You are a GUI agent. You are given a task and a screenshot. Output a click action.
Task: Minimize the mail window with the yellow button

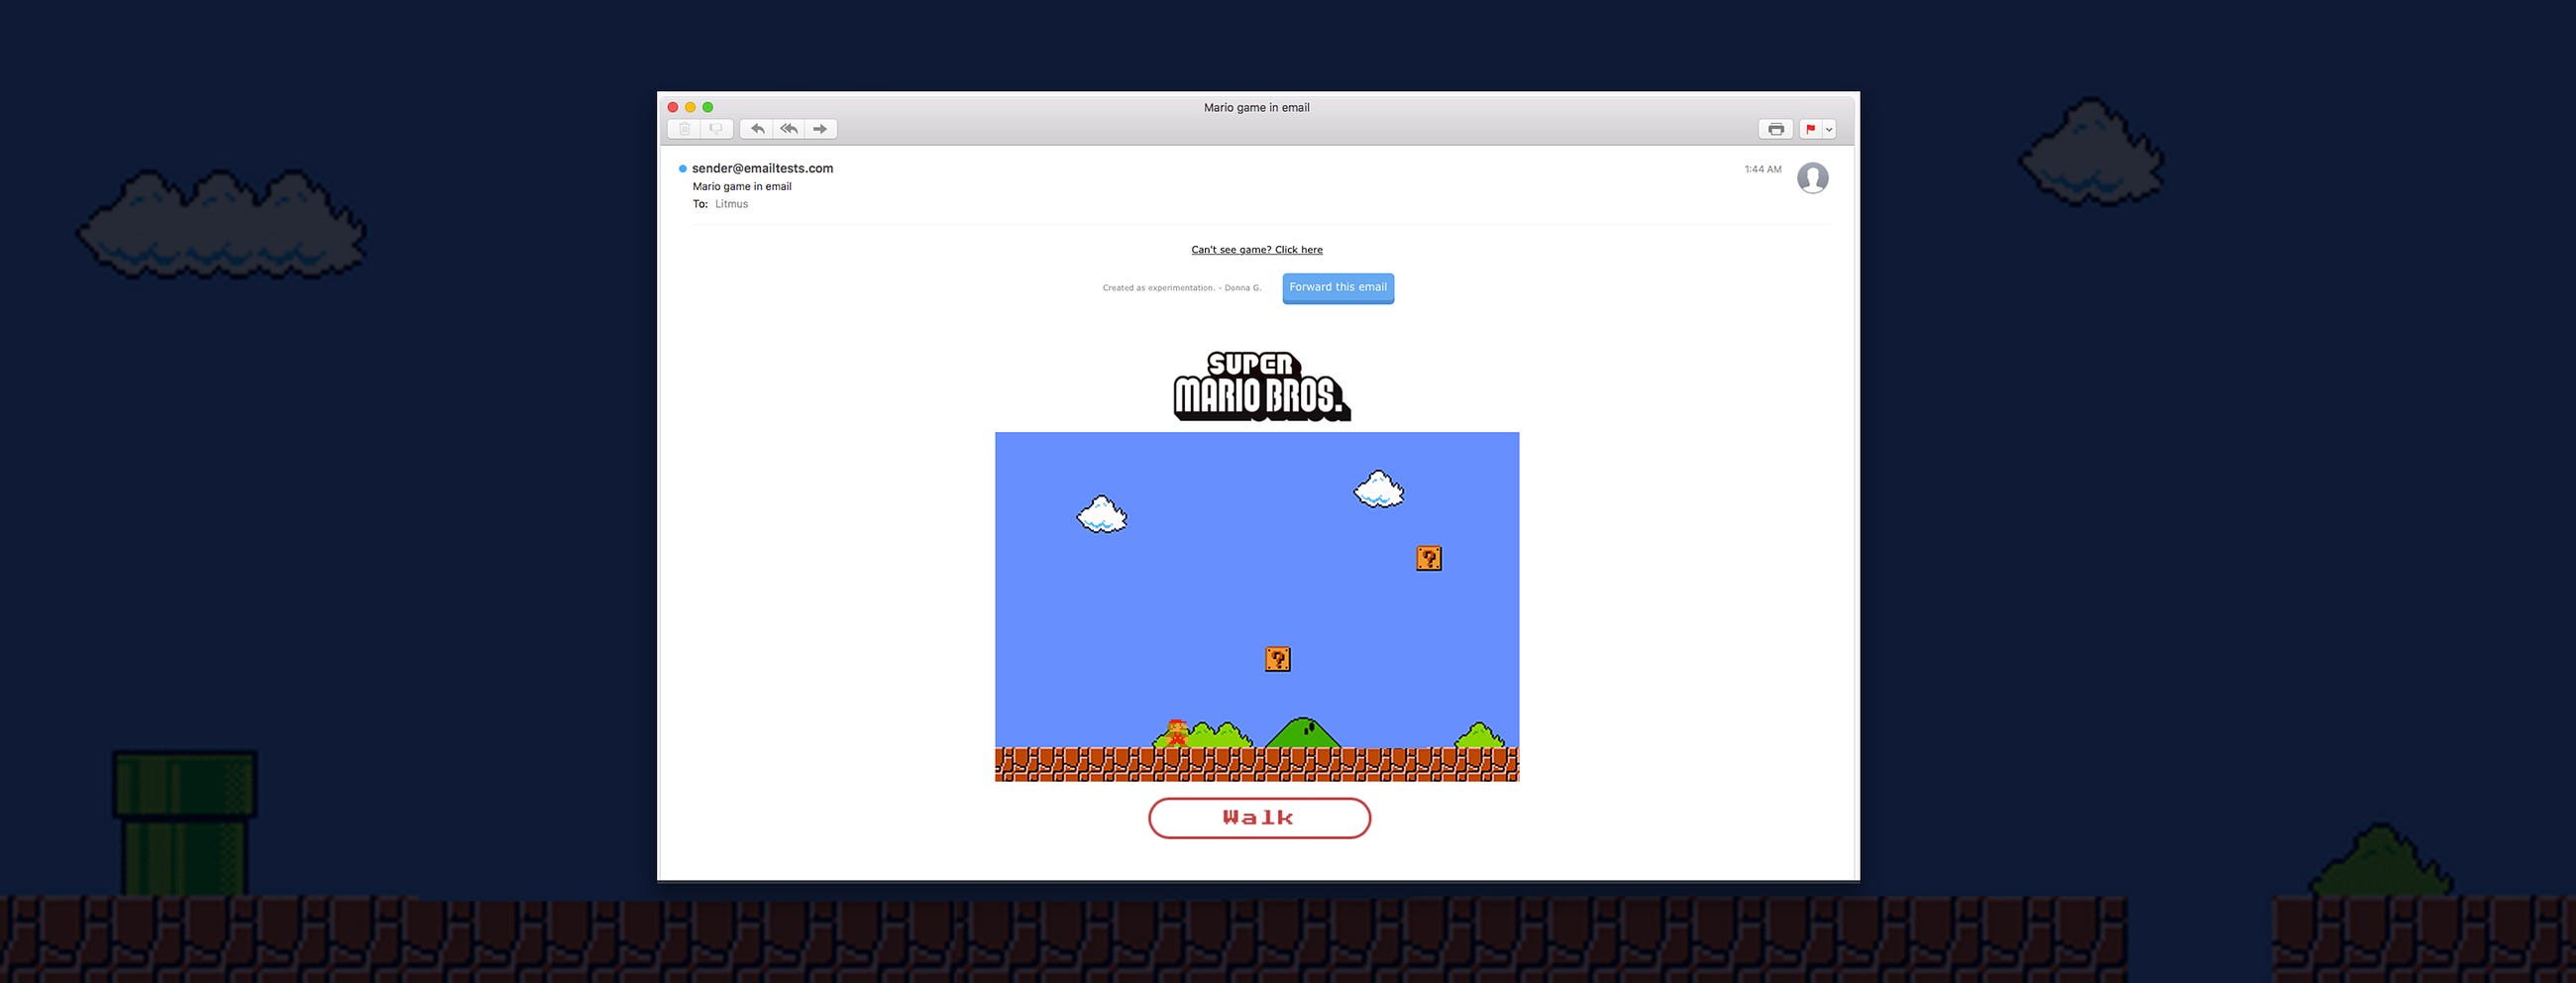(x=690, y=107)
